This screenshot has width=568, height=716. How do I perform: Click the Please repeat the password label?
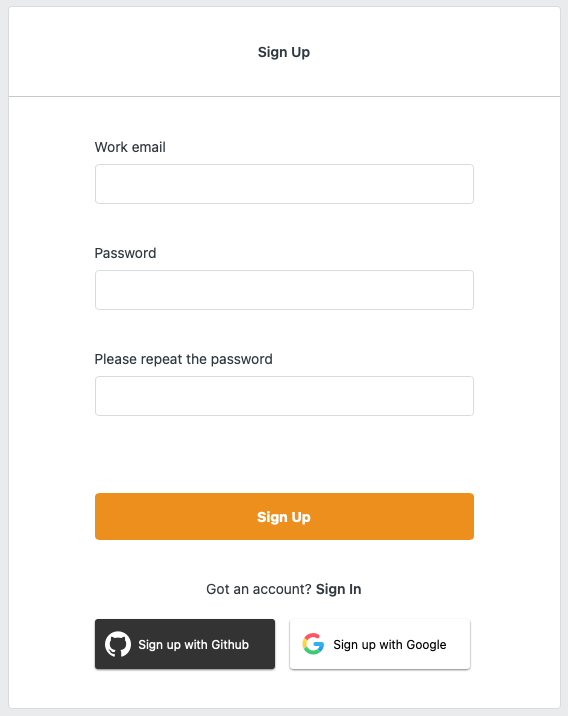pyautogui.click(x=184, y=359)
